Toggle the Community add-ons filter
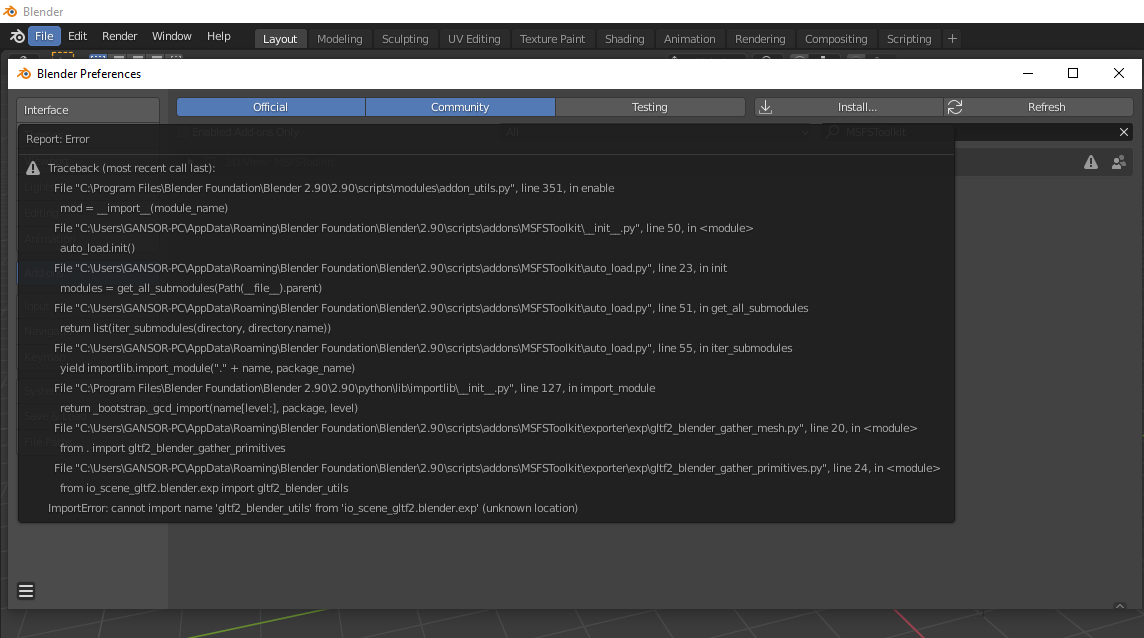The height and width of the screenshot is (638, 1144). (460, 107)
